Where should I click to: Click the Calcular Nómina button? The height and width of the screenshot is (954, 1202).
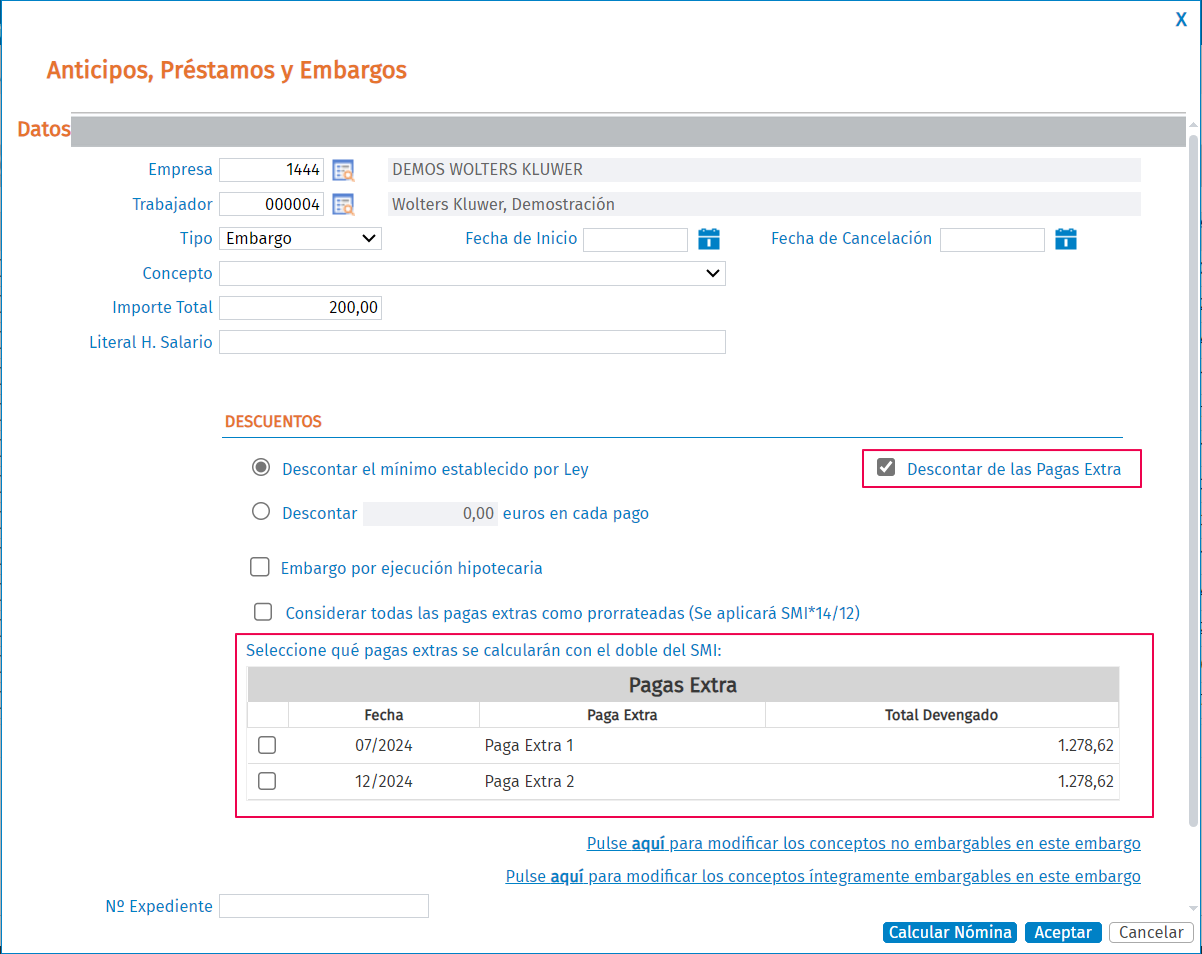950,932
